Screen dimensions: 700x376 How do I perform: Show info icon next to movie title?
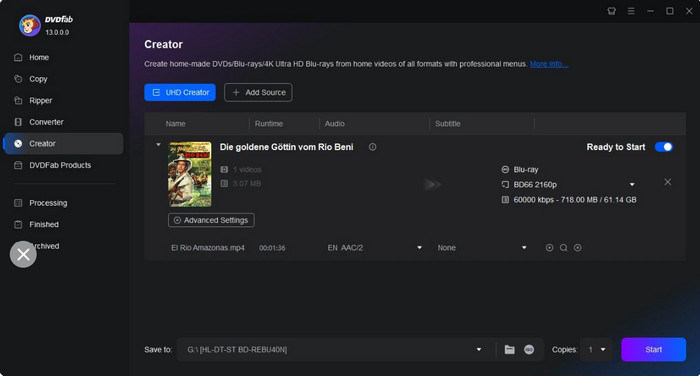(372, 147)
